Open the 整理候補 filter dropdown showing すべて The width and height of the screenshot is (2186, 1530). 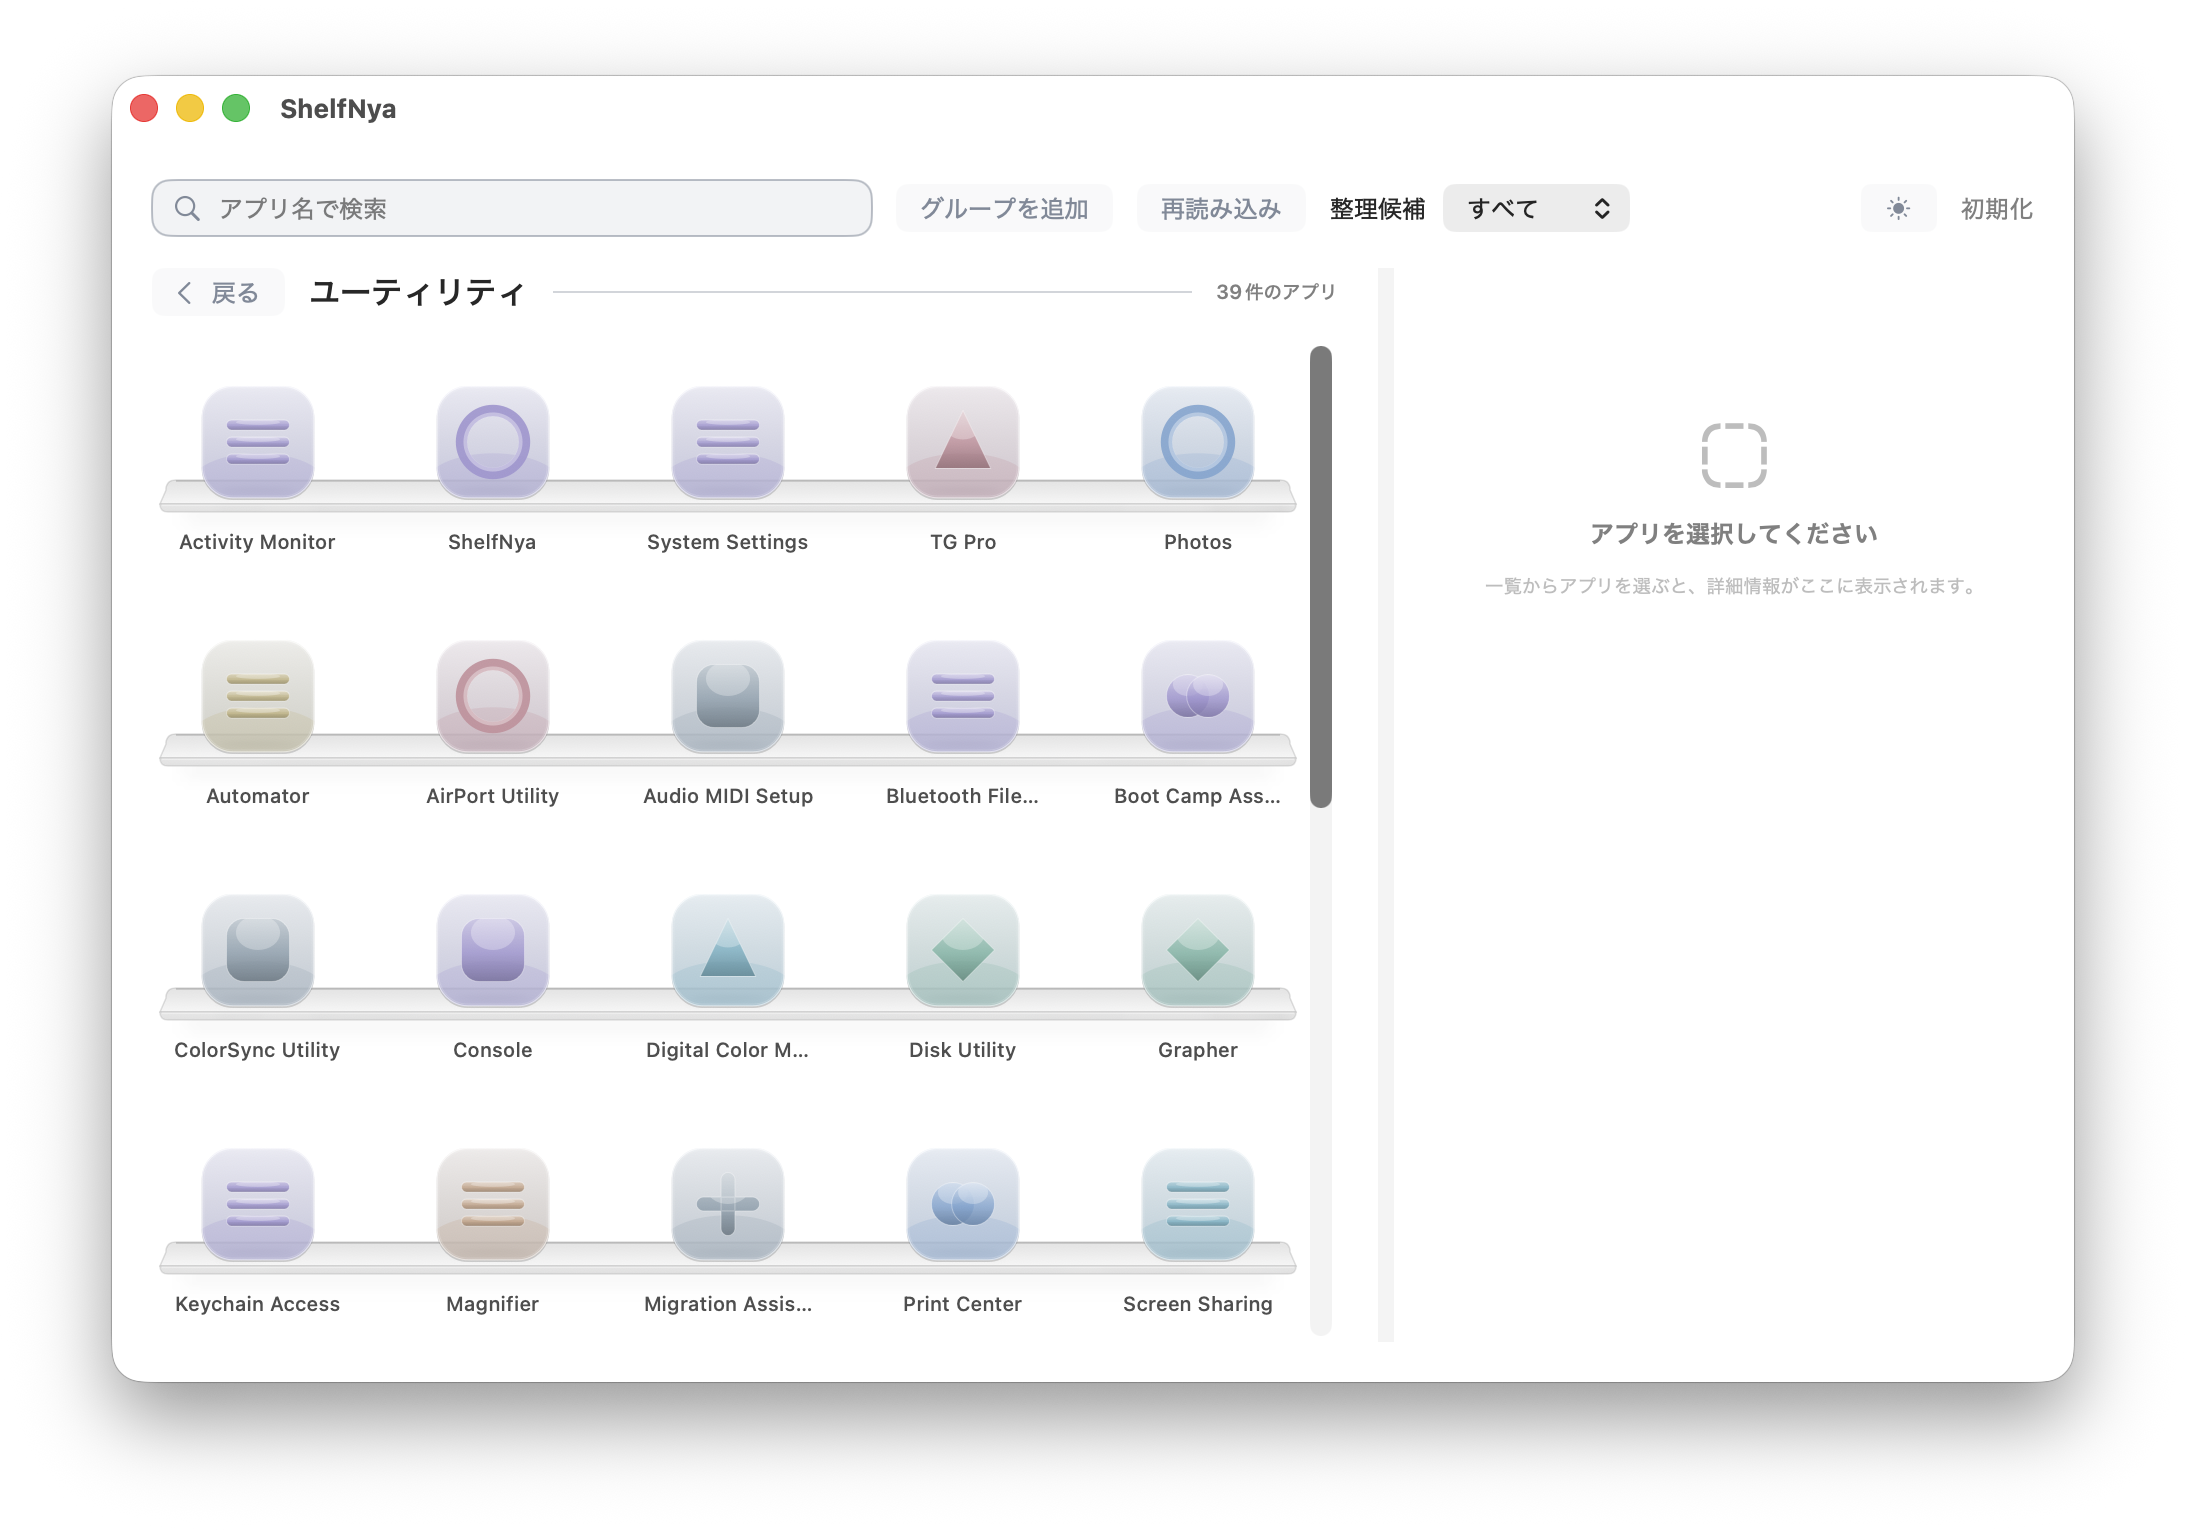pyautogui.click(x=1535, y=208)
